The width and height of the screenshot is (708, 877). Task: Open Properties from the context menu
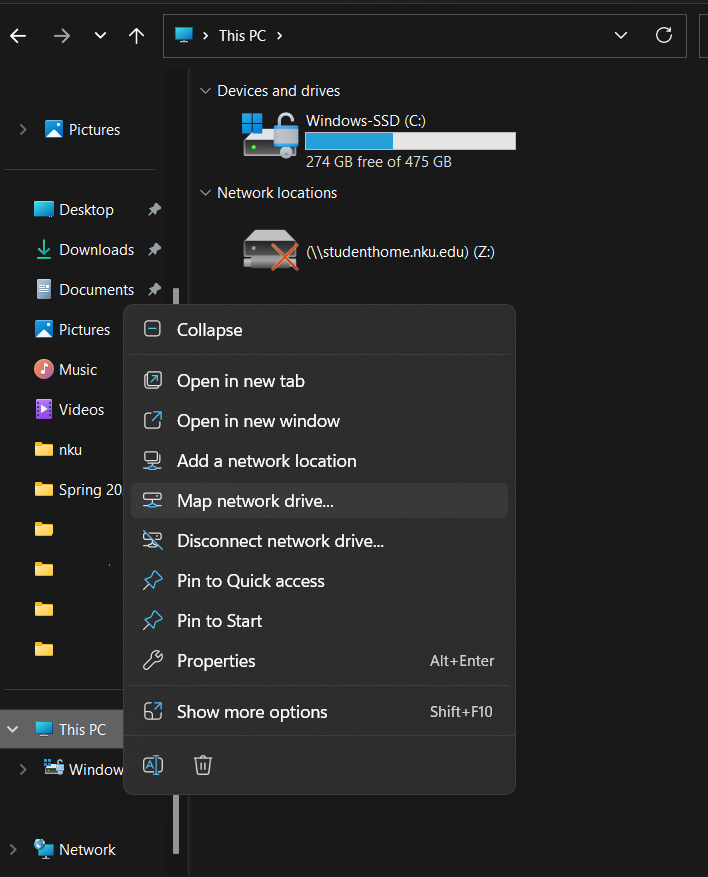[216, 661]
